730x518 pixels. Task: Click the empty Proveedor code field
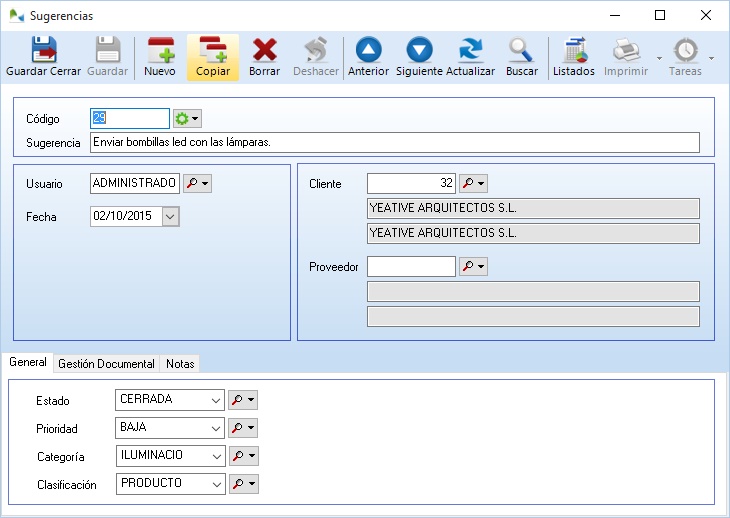click(x=411, y=266)
